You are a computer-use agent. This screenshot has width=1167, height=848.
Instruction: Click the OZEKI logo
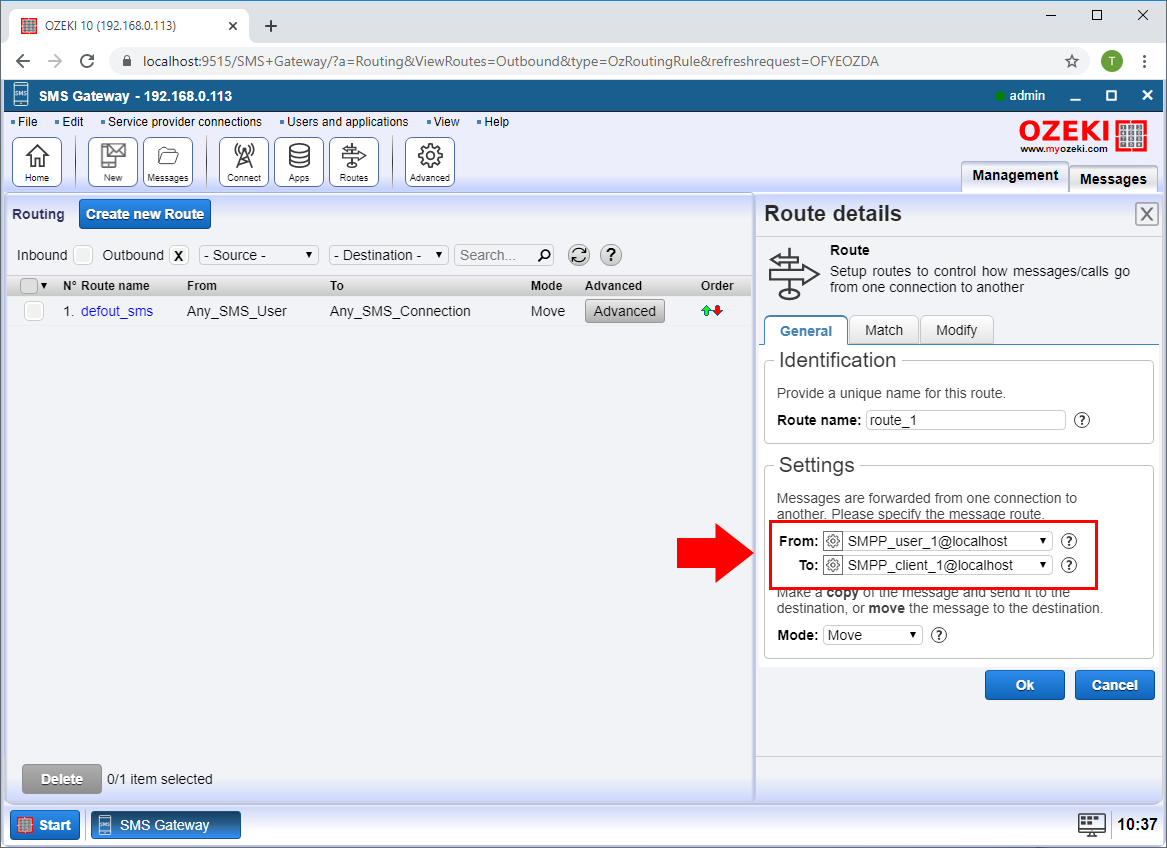click(1084, 136)
